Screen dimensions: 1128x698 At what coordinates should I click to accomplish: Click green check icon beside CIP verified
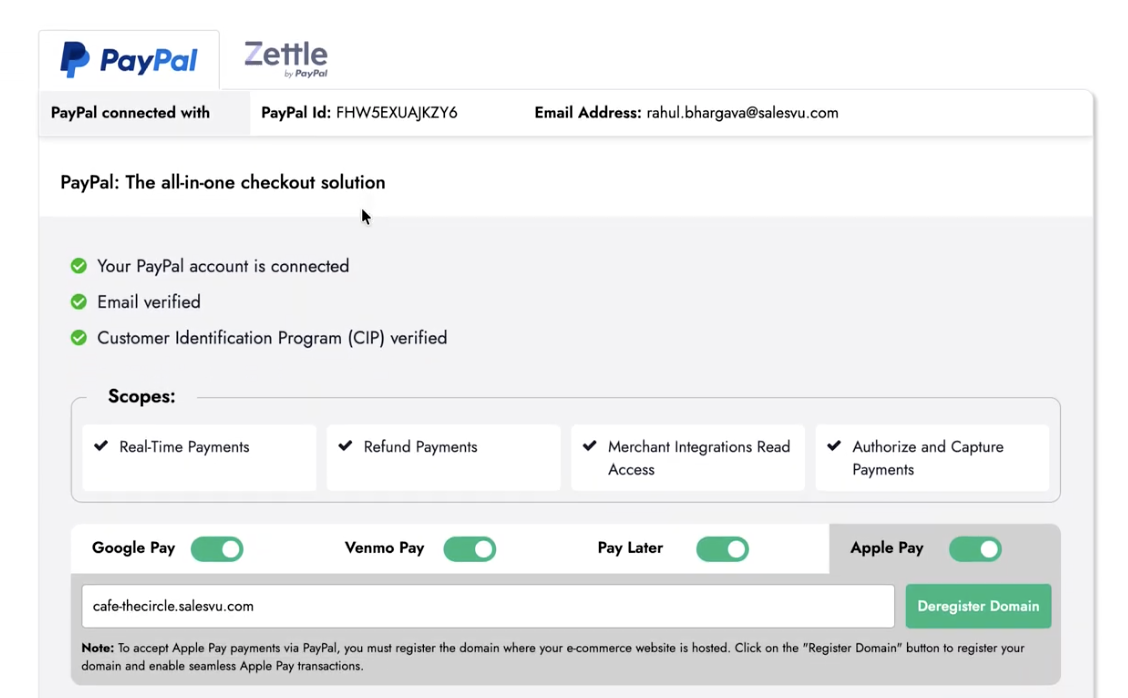click(x=79, y=338)
